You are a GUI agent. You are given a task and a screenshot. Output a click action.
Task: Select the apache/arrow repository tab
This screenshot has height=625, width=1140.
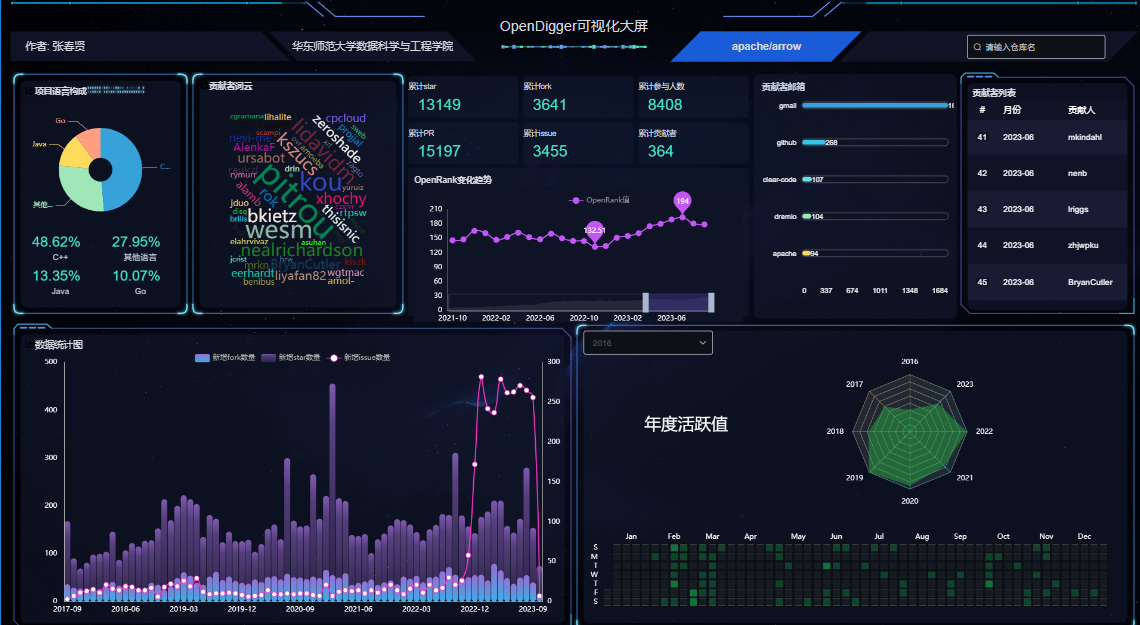(766, 47)
